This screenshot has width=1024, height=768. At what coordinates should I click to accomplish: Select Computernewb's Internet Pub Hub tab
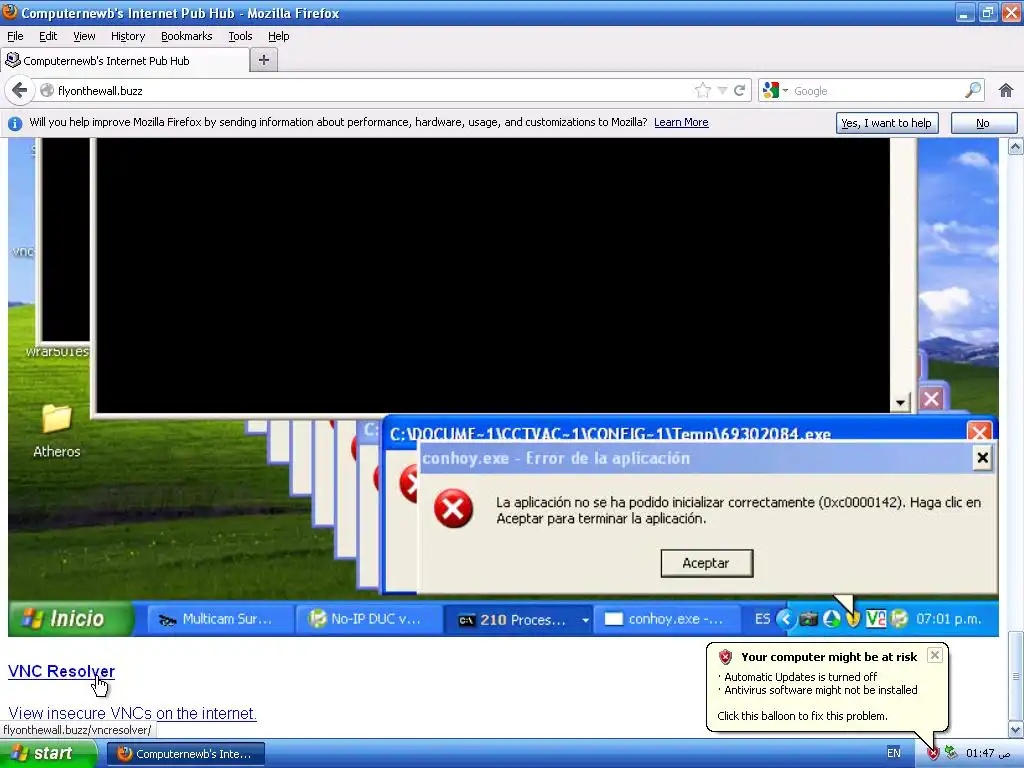click(125, 60)
